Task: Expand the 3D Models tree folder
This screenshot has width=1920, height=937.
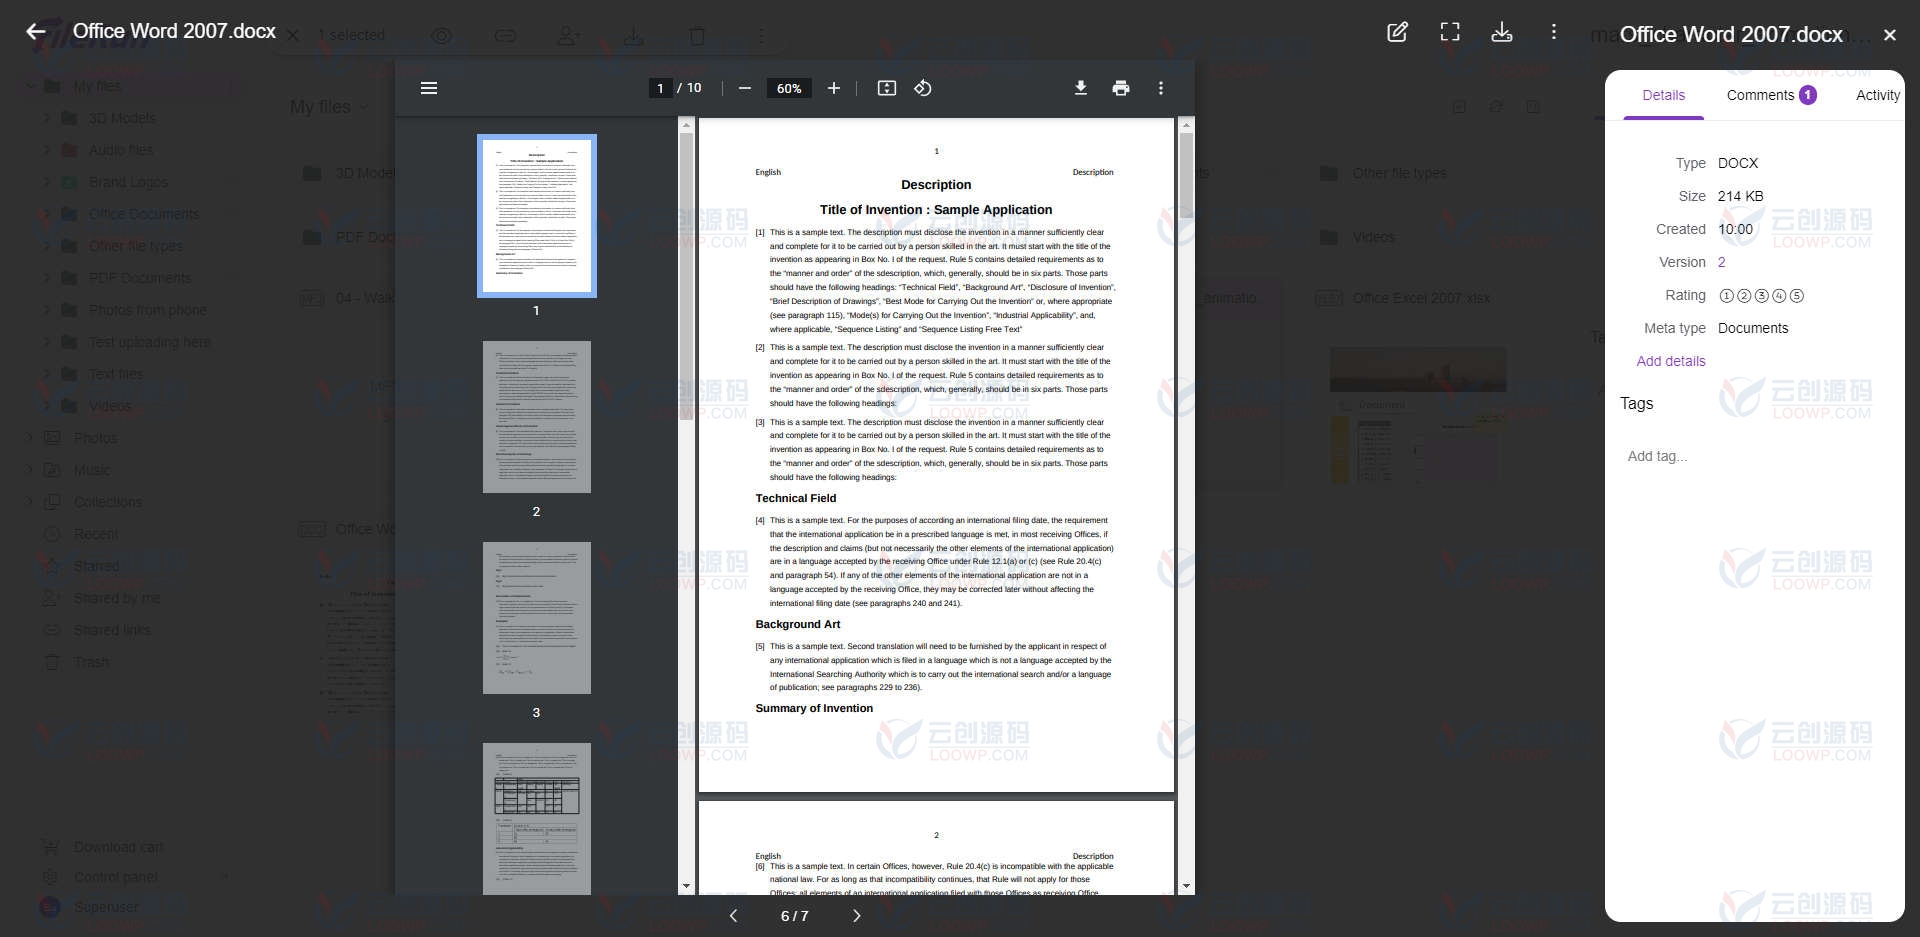Action: click(x=46, y=118)
